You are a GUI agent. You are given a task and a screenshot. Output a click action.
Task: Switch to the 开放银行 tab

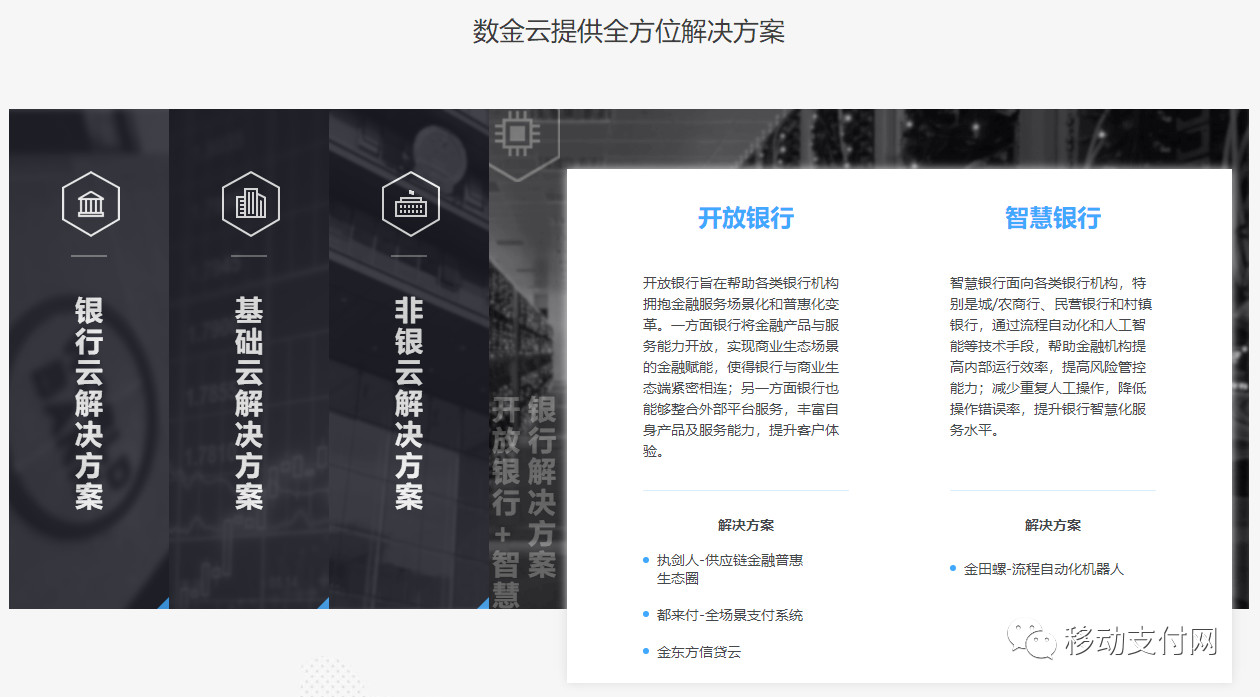point(744,220)
